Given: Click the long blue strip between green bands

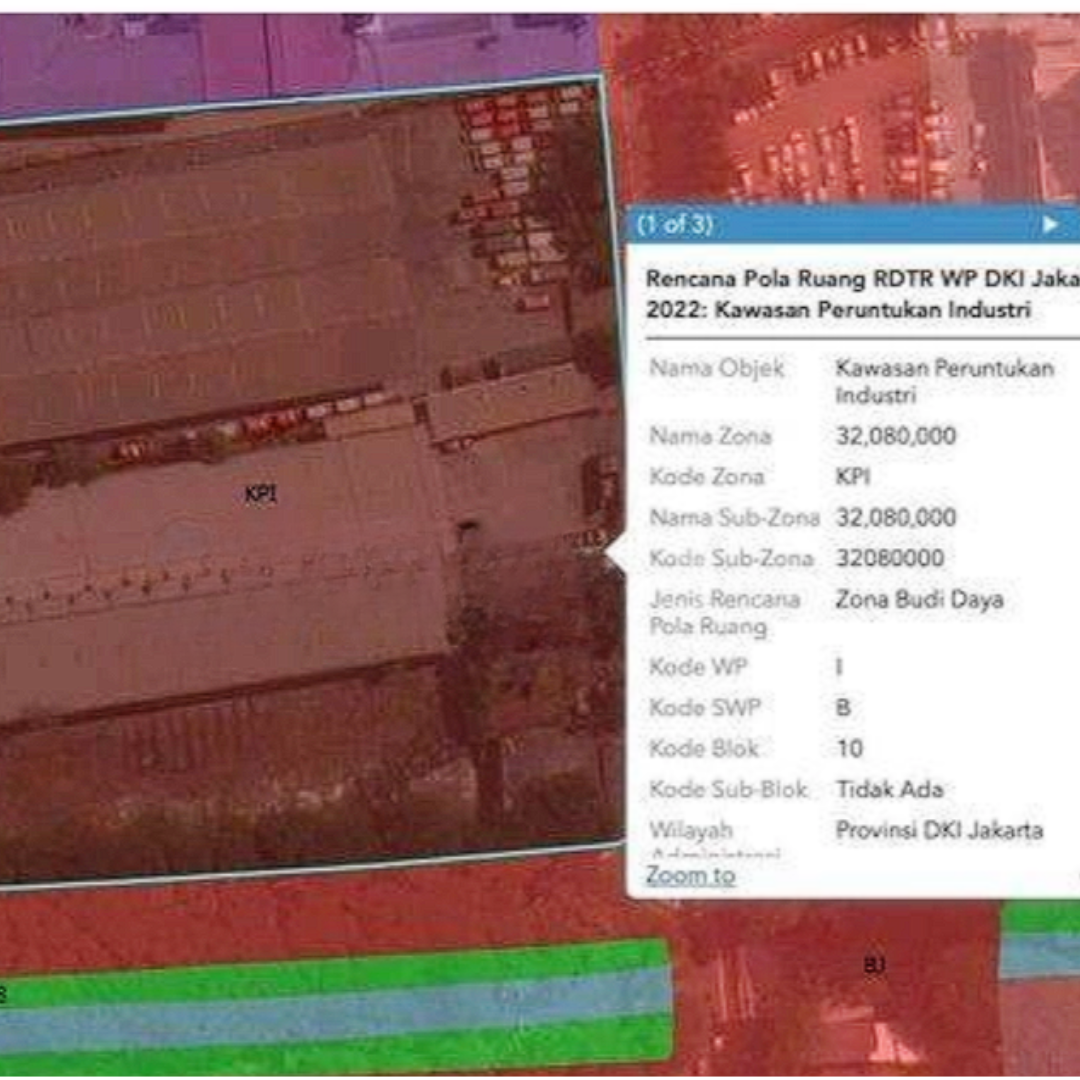Looking at the screenshot, I should (x=338, y=1009).
